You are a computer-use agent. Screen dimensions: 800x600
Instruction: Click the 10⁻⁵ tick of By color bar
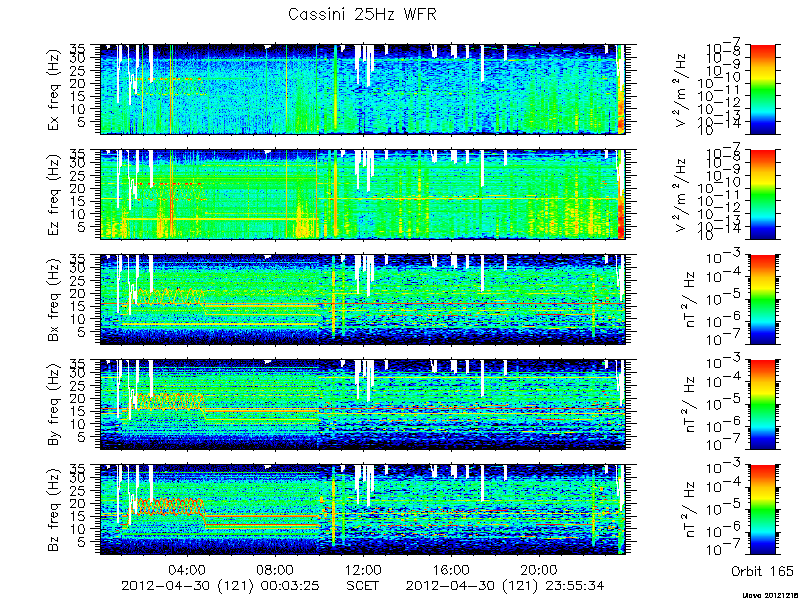[x=724, y=403]
